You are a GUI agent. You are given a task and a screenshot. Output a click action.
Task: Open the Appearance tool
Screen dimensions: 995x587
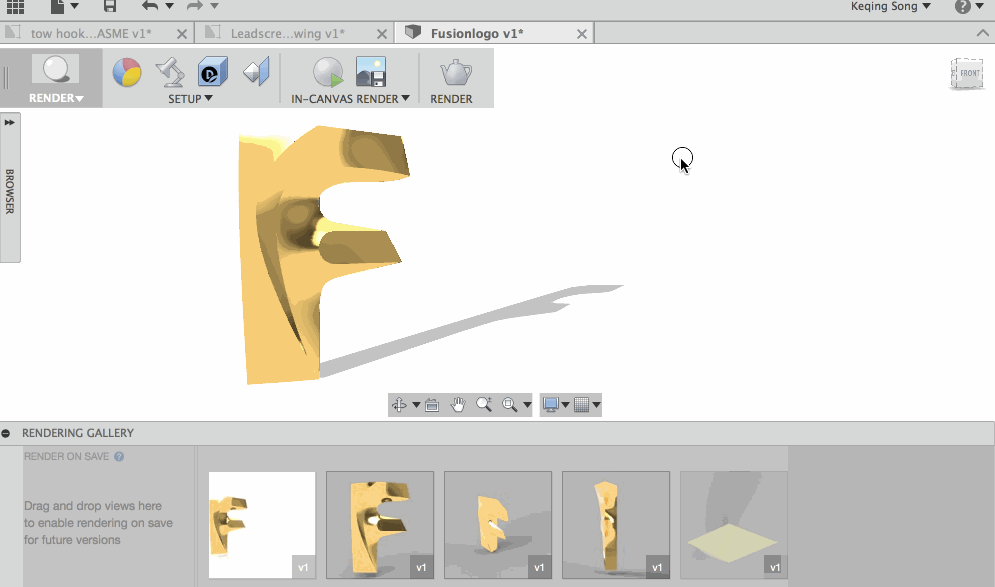coord(127,72)
